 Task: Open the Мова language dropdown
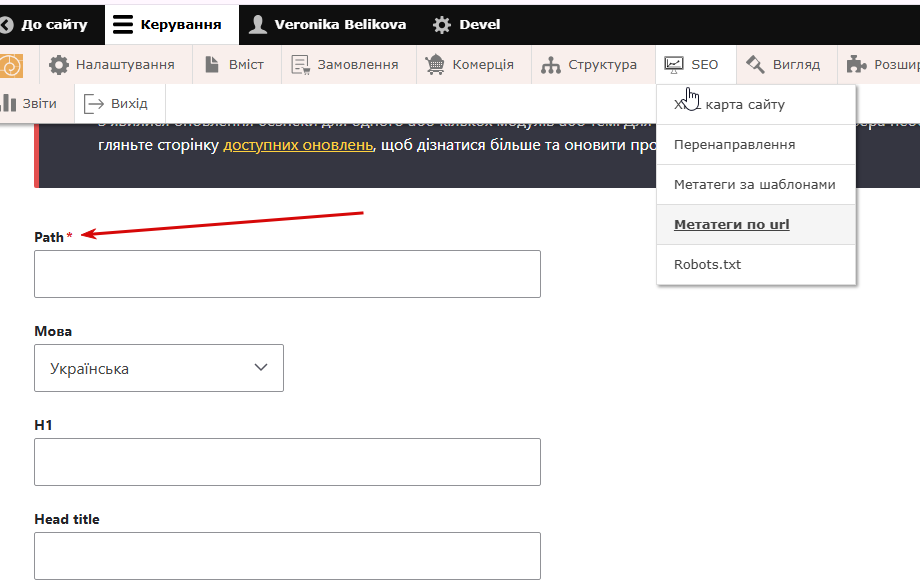coord(159,368)
